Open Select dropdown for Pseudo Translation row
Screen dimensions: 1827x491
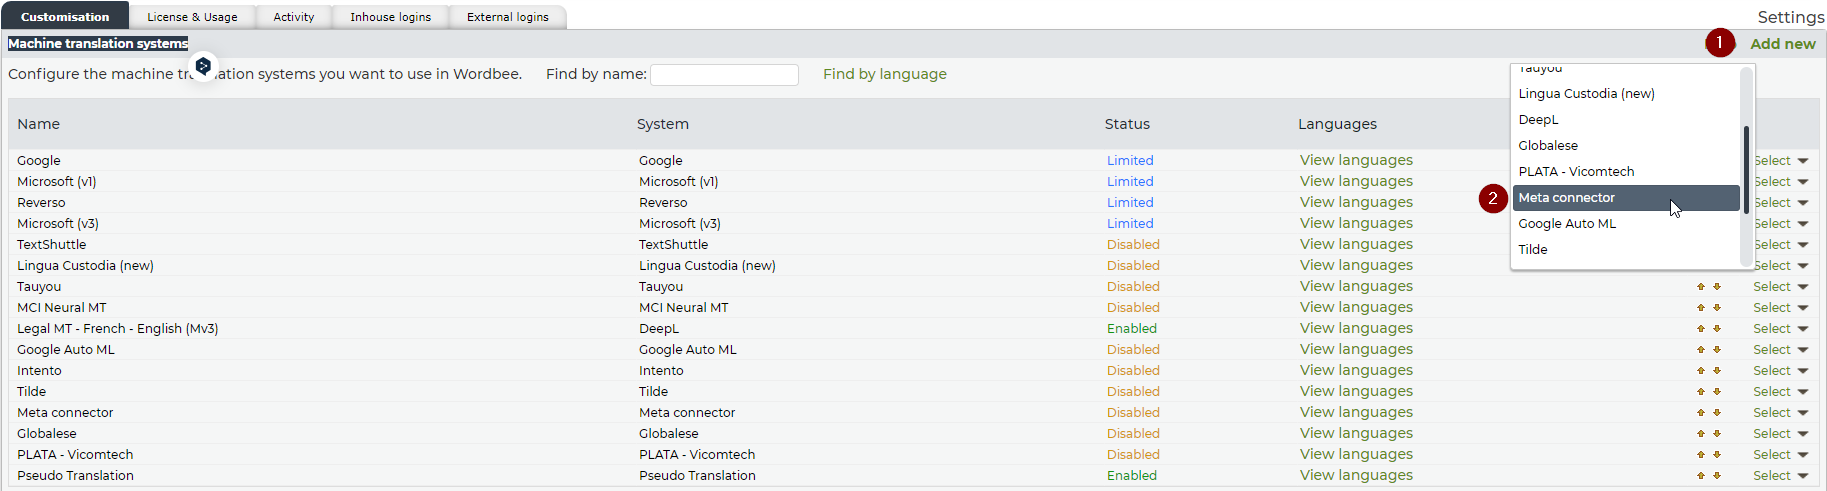(1780, 476)
